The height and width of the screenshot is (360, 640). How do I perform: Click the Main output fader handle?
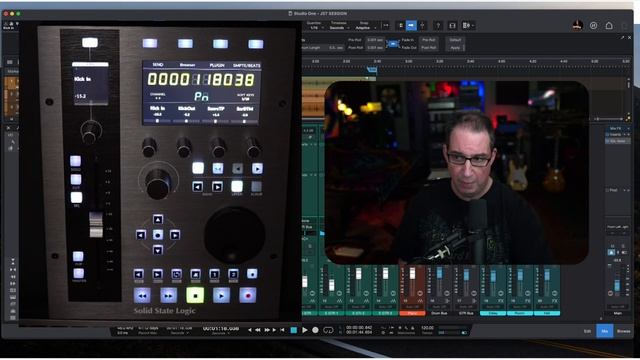(x=617, y=286)
